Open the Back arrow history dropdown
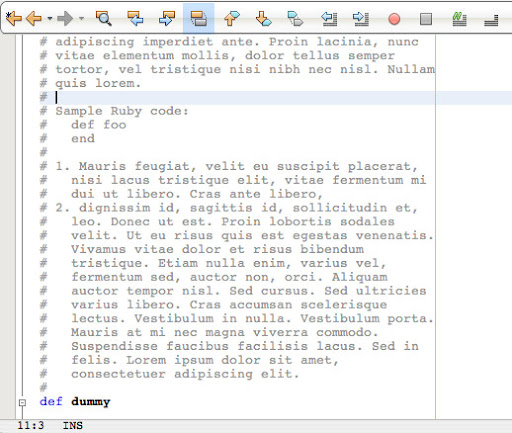The image size is (512, 433). [x=50, y=18]
